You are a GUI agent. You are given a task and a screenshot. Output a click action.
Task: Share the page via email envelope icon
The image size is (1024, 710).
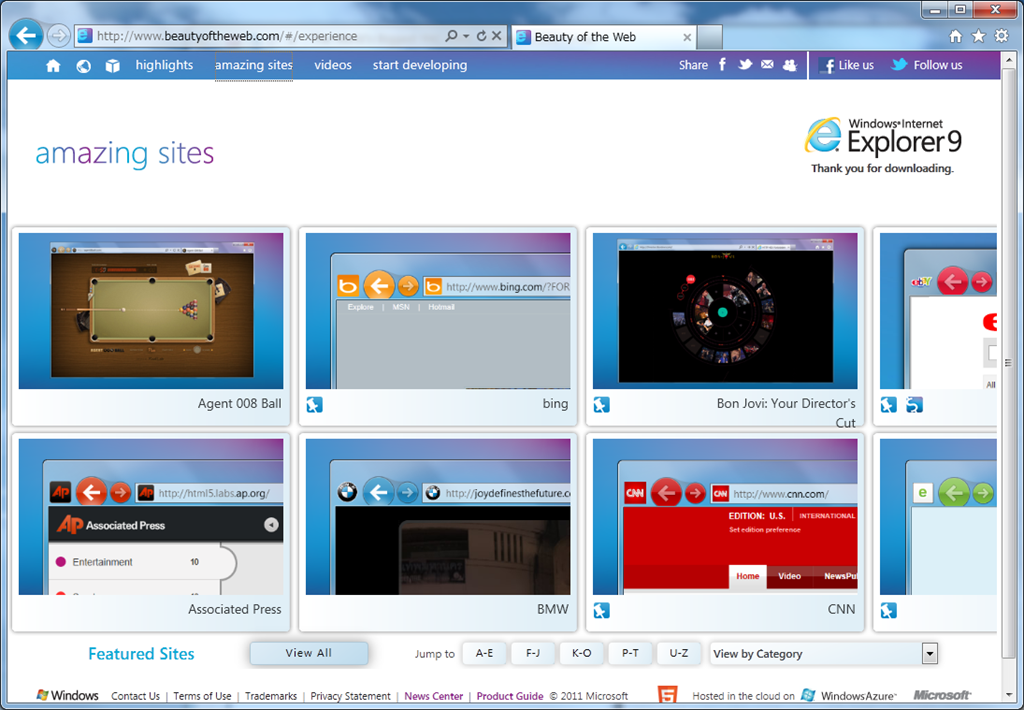tap(767, 64)
